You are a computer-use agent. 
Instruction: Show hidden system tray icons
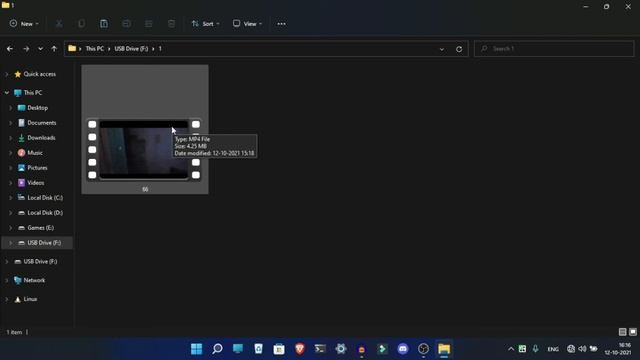511,349
